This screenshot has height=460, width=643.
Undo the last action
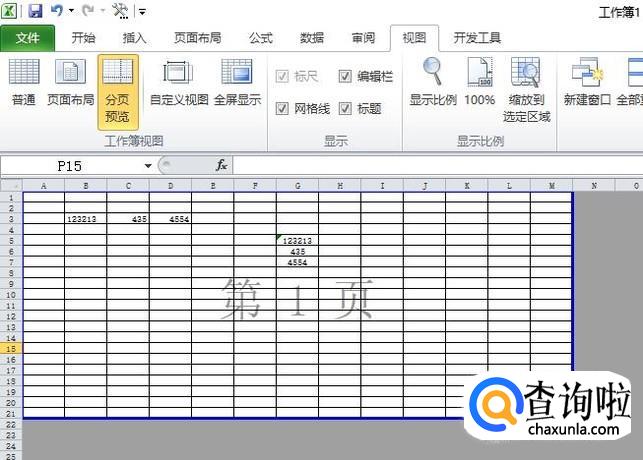pyautogui.click(x=57, y=11)
